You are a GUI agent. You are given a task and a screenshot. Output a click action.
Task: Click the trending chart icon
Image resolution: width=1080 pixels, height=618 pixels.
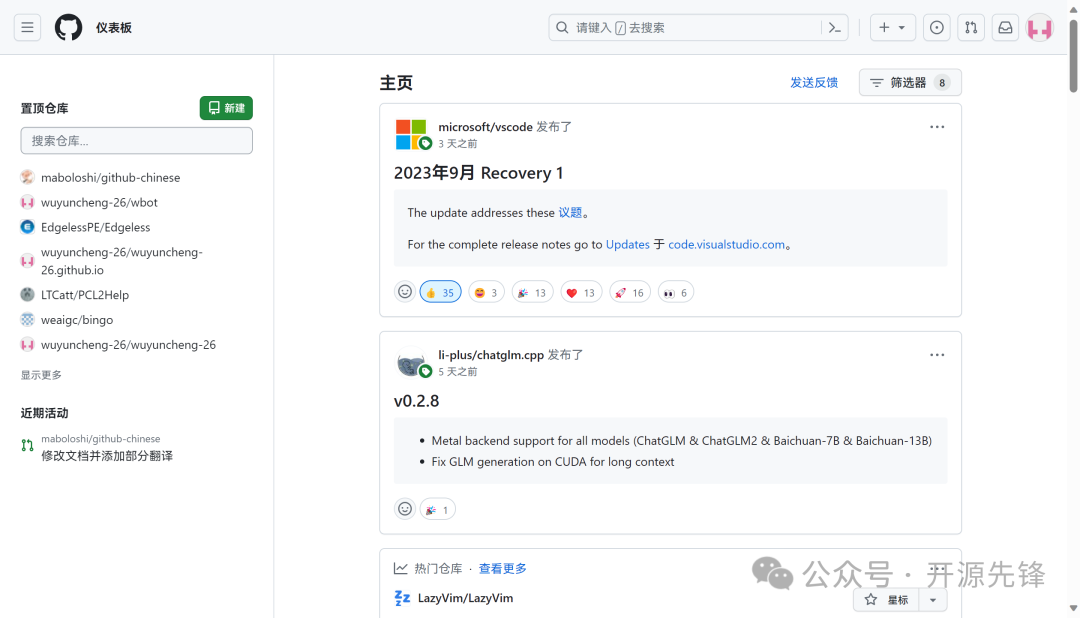point(400,568)
